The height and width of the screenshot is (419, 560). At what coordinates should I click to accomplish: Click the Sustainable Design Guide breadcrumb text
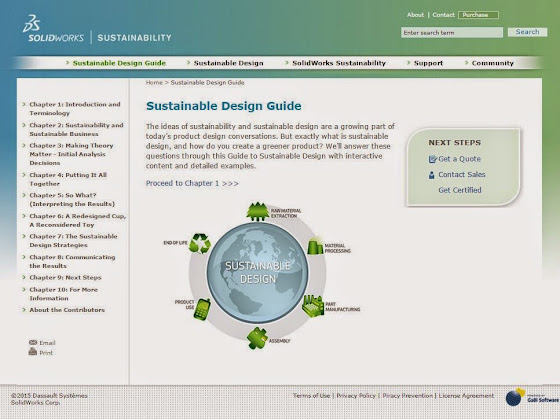(208, 83)
